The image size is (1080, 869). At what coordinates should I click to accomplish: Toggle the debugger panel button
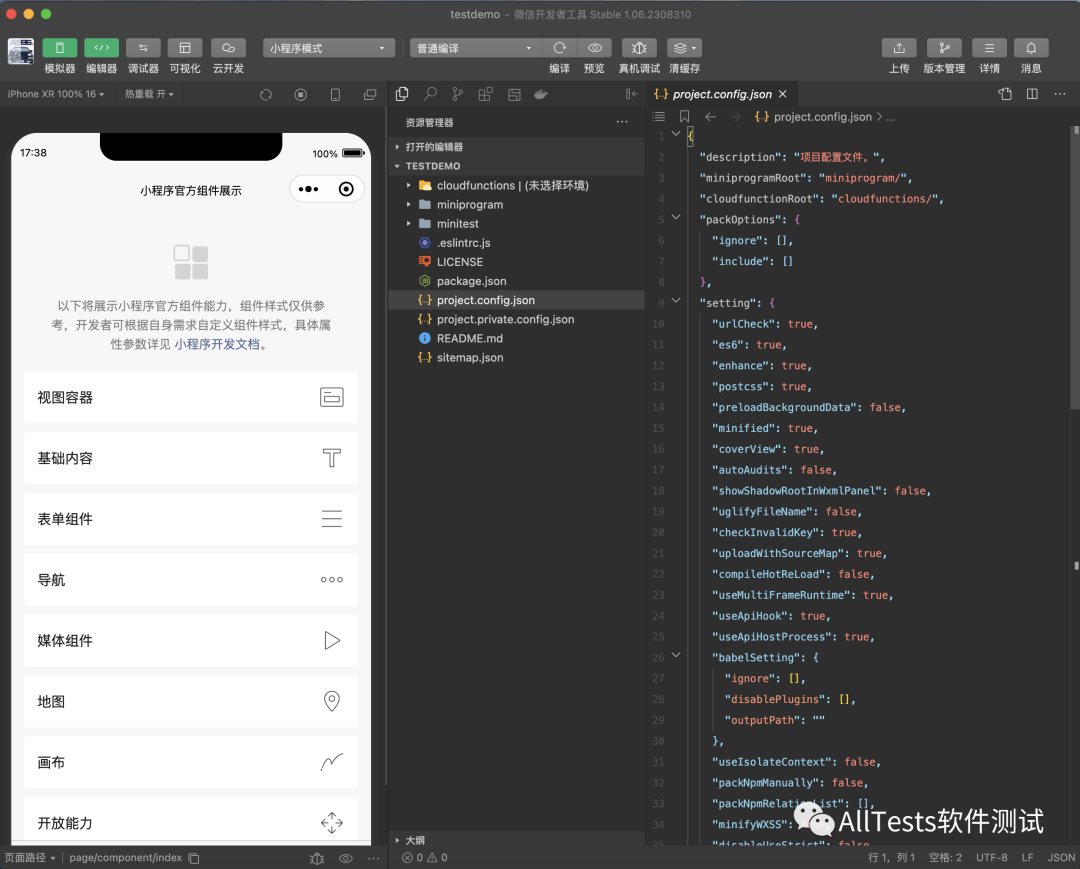coord(143,48)
